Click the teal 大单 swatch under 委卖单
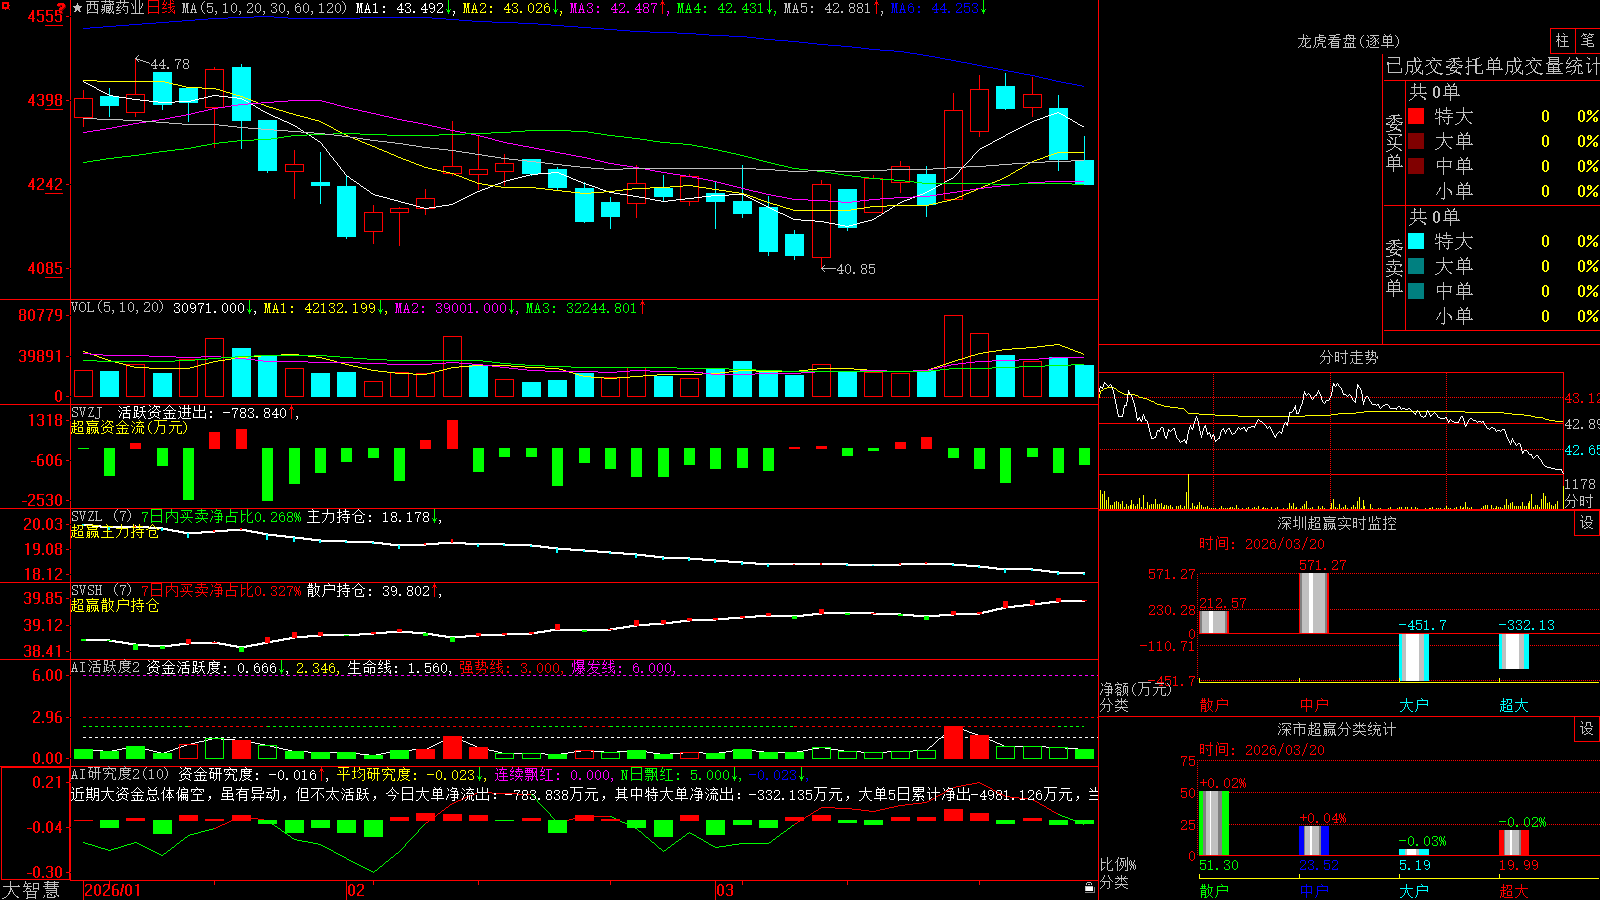Screen dimensions: 1600x900 pyautogui.click(x=1416, y=266)
